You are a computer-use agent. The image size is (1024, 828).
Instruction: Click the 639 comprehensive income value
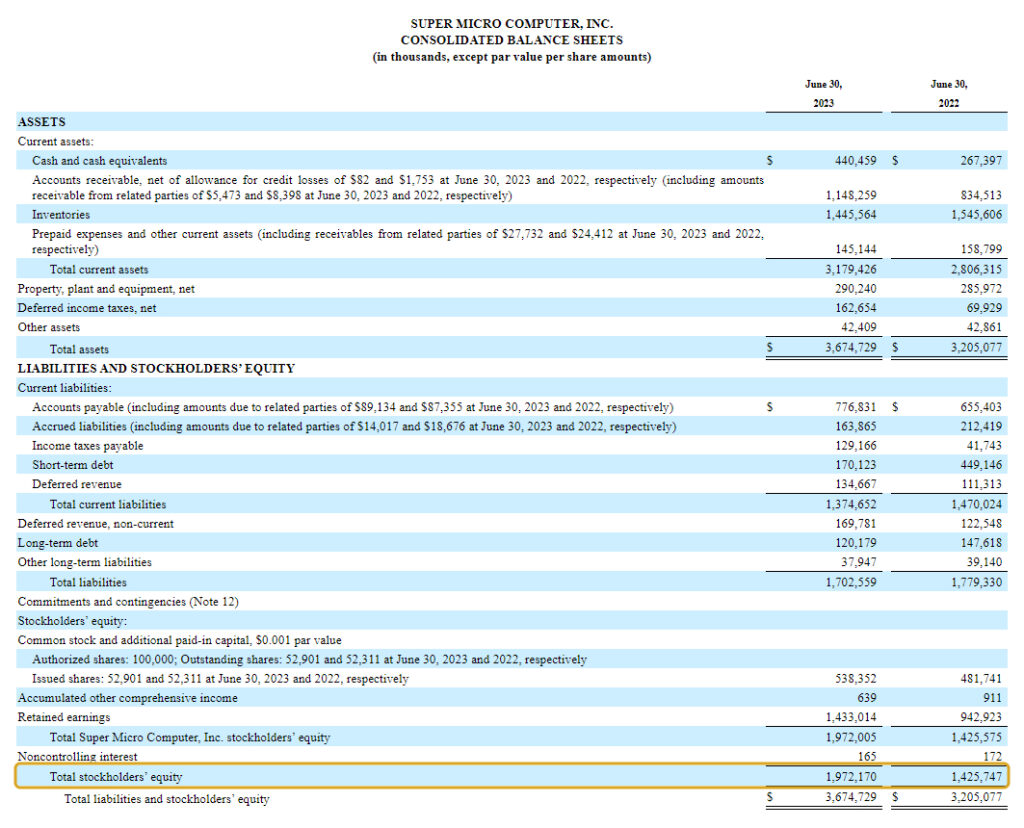(x=867, y=698)
